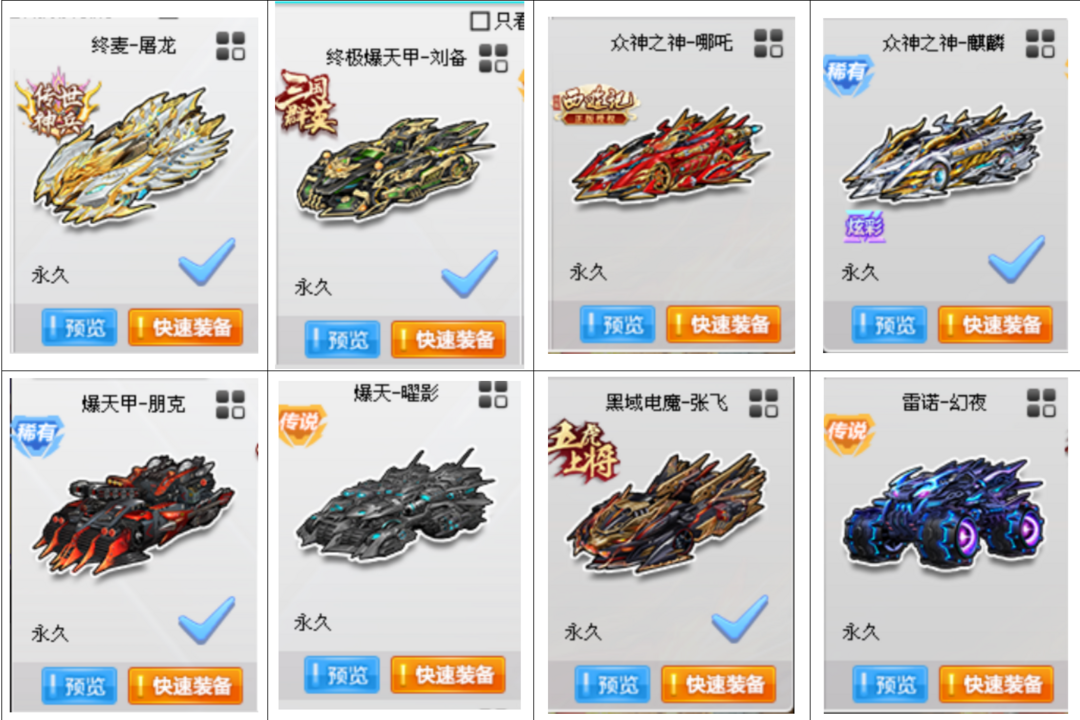The width and height of the screenshot is (1080, 720).
Task: Open grid icon on 雷诺-幻夜 card
Action: 1041,403
